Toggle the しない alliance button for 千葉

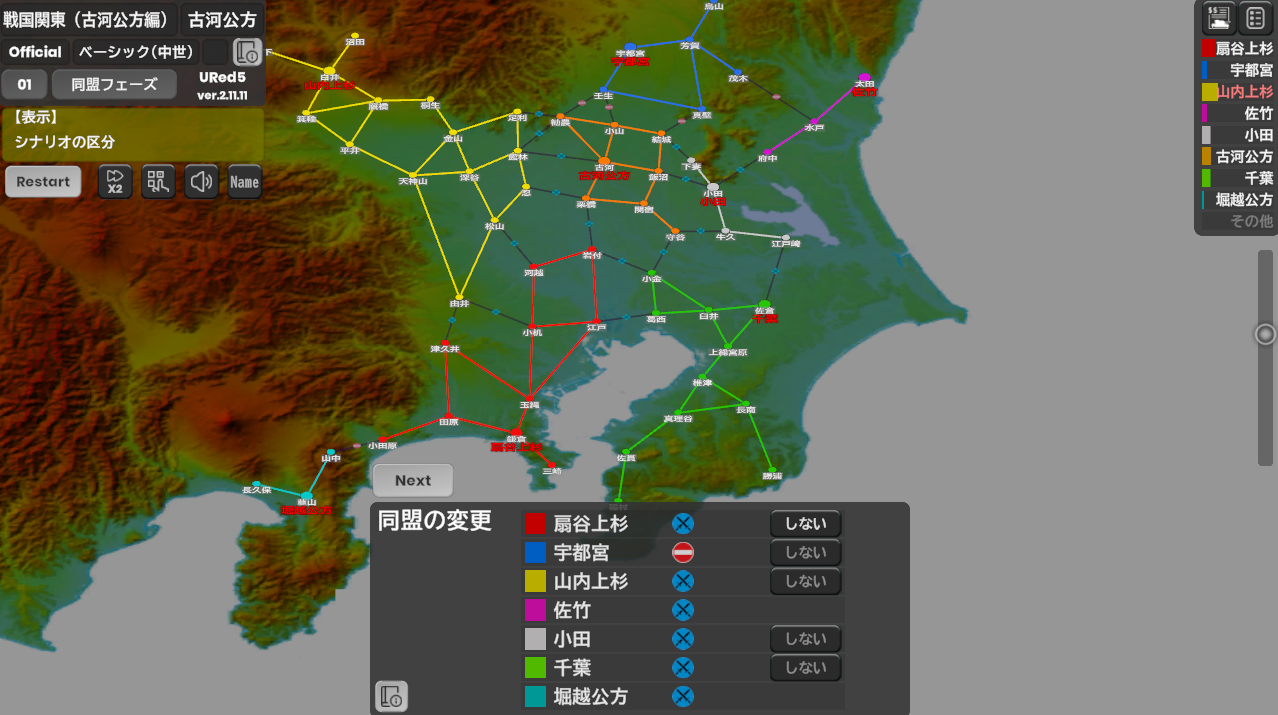pyautogui.click(x=805, y=668)
